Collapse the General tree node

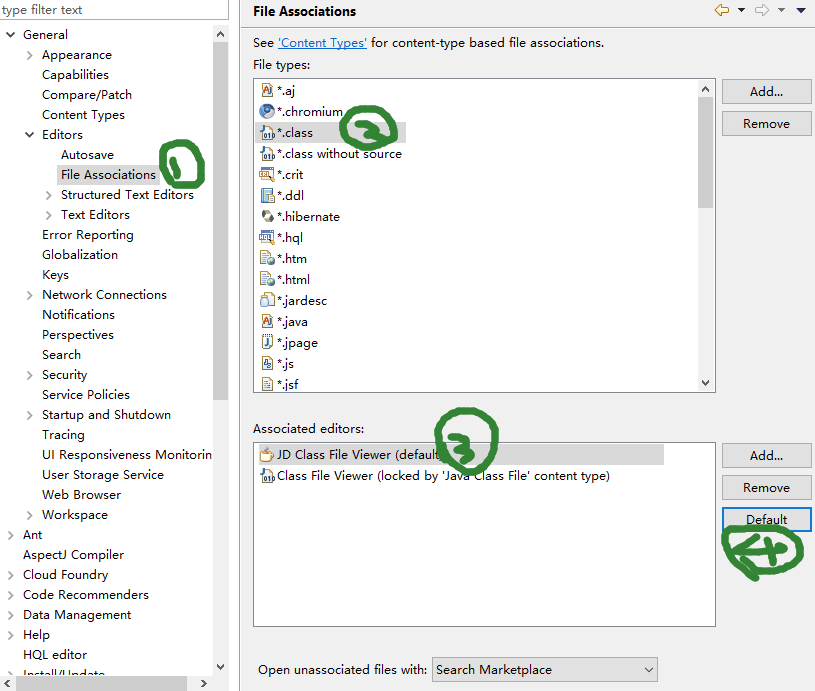click(10, 35)
